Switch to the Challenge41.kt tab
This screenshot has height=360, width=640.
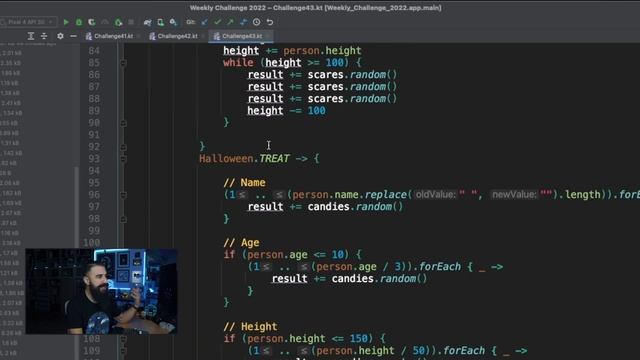(x=113, y=36)
